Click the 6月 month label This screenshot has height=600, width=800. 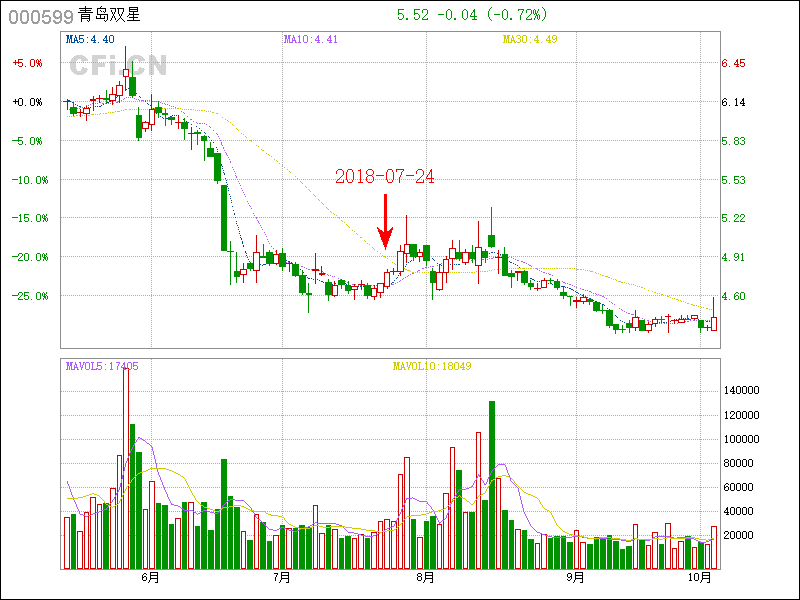151,578
